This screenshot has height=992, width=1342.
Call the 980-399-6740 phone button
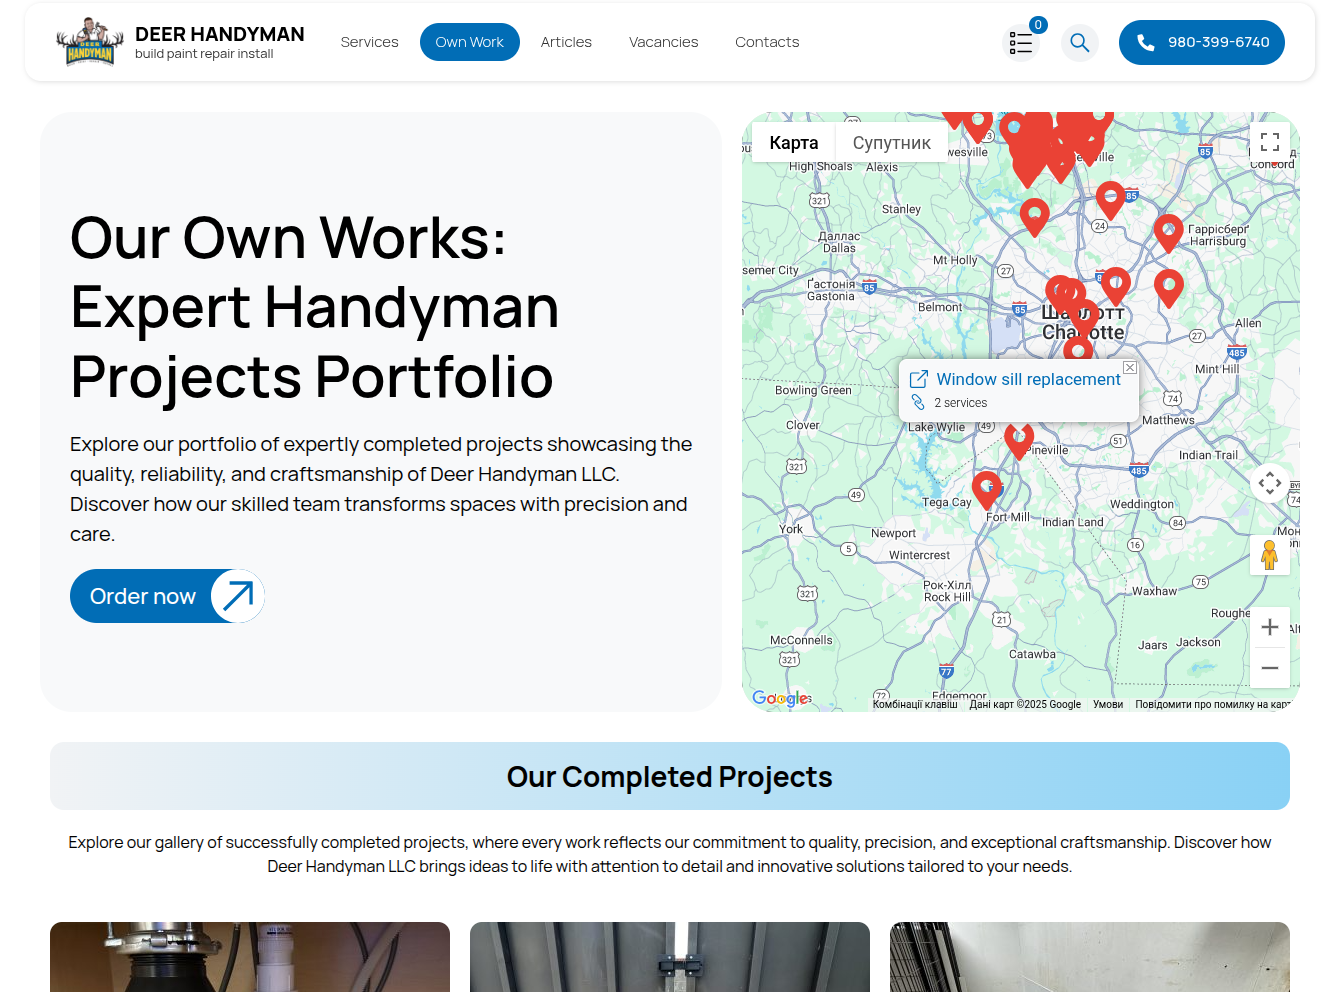pos(1201,42)
